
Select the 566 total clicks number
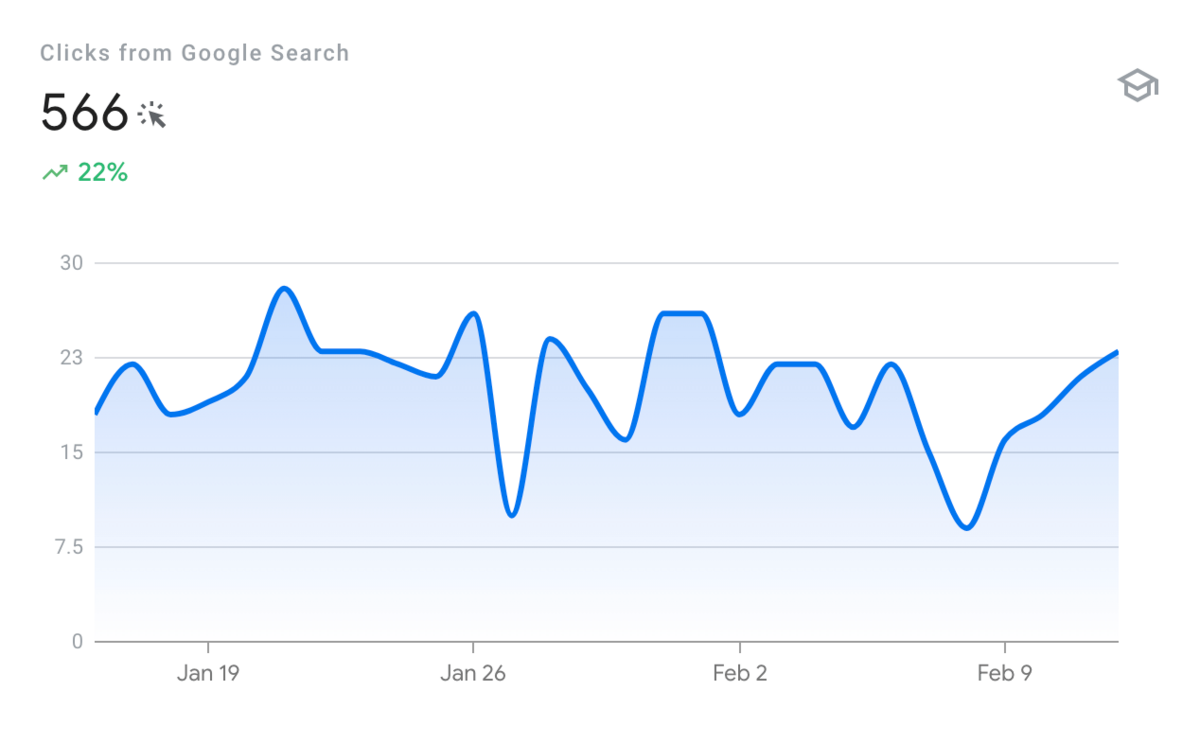[x=84, y=112]
